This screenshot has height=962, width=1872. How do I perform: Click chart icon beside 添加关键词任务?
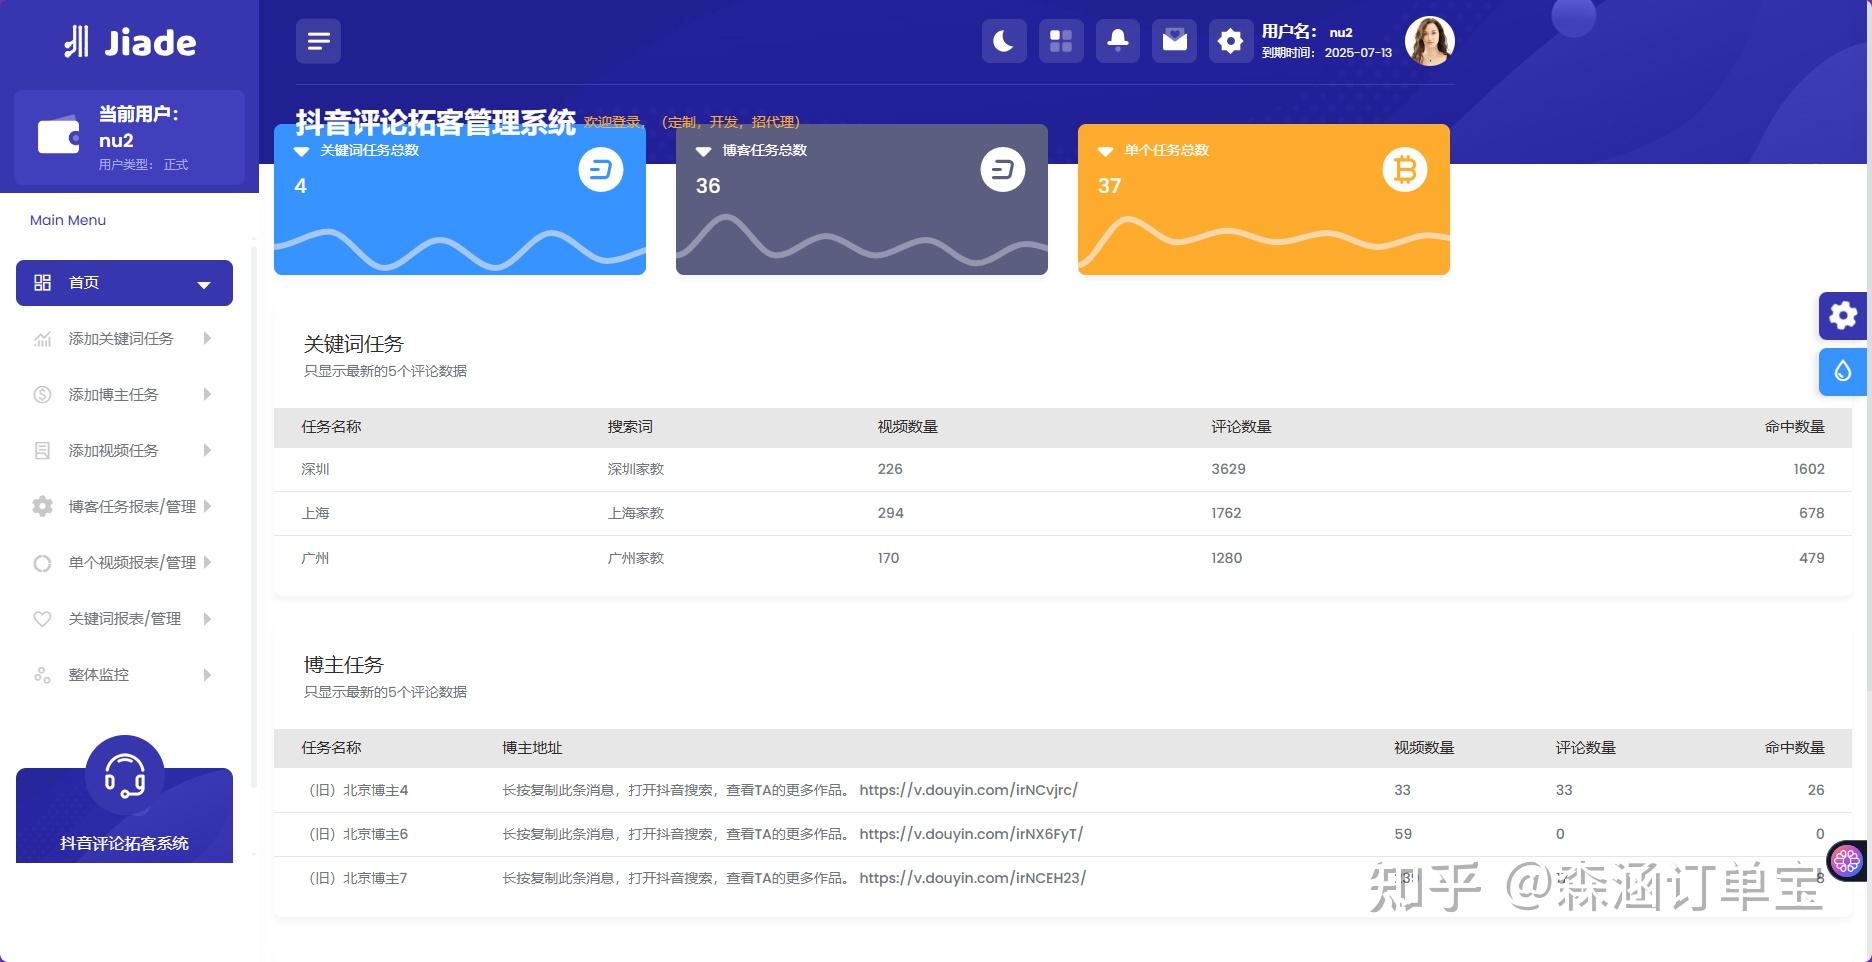(x=42, y=339)
